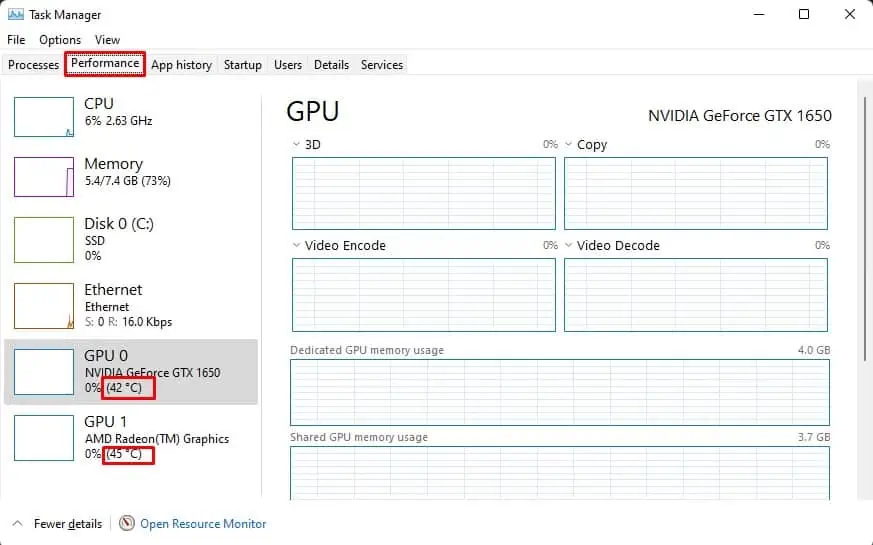Open the Video Encode graph dropdown
Viewport: 873px width, 545px height.
click(x=296, y=246)
